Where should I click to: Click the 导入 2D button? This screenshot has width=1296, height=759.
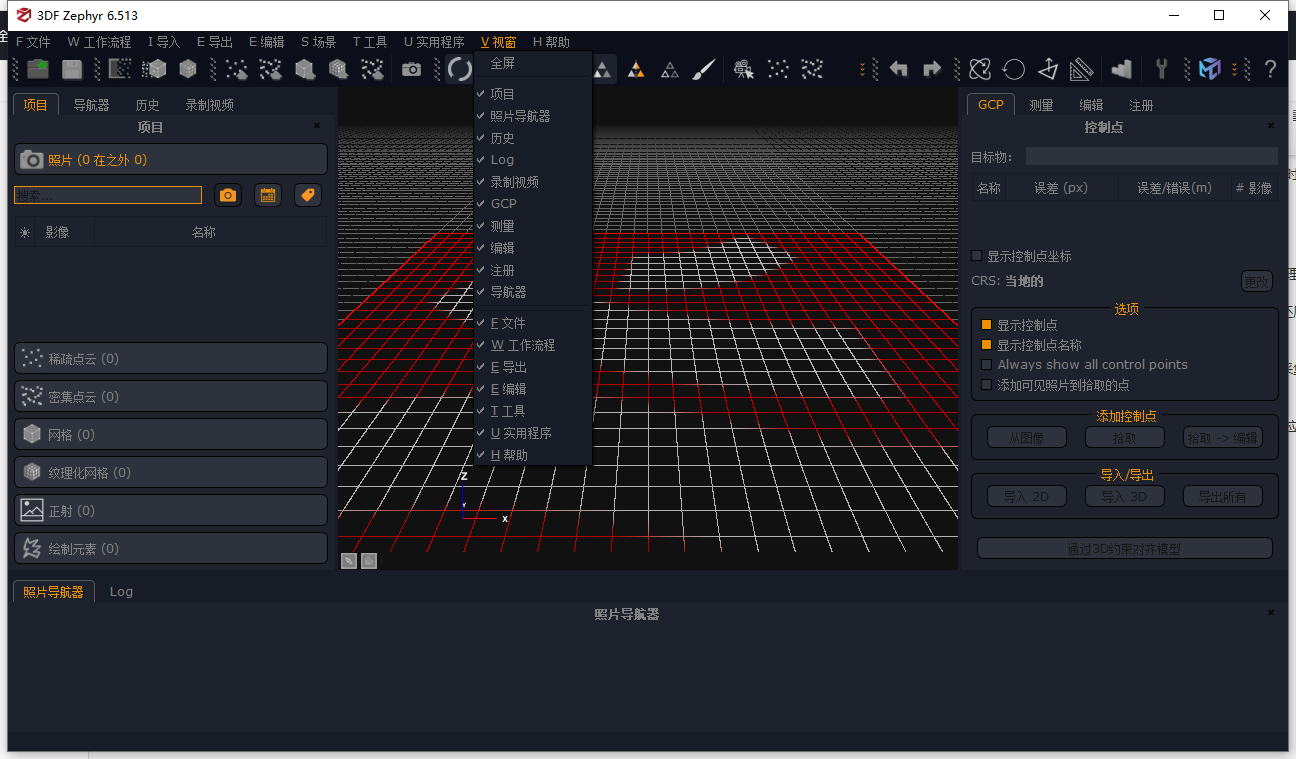coord(1026,496)
